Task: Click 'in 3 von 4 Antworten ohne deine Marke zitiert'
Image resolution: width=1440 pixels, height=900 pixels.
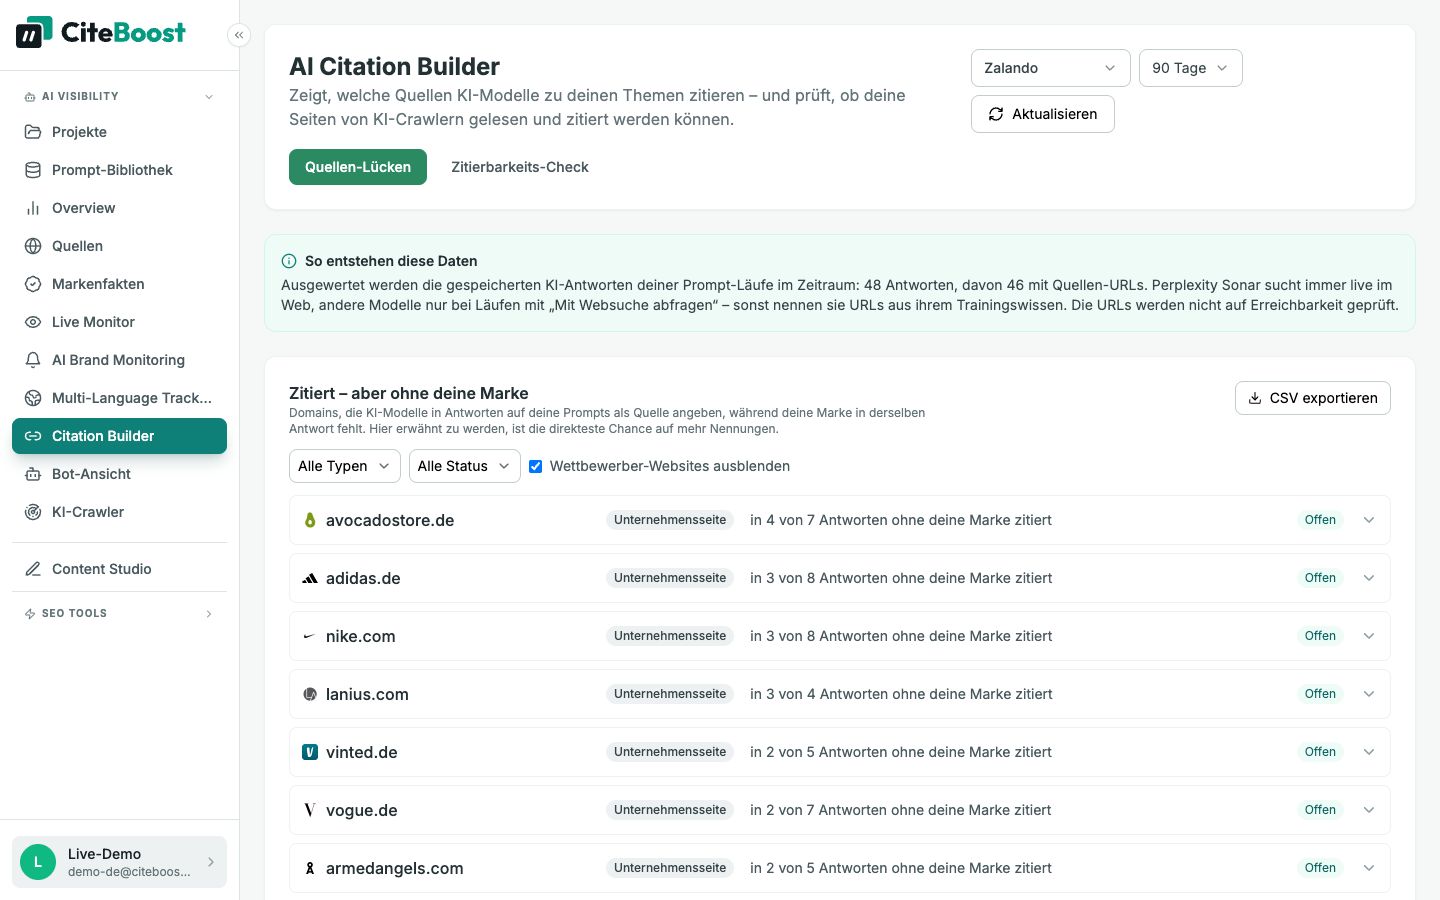Action: (x=901, y=694)
